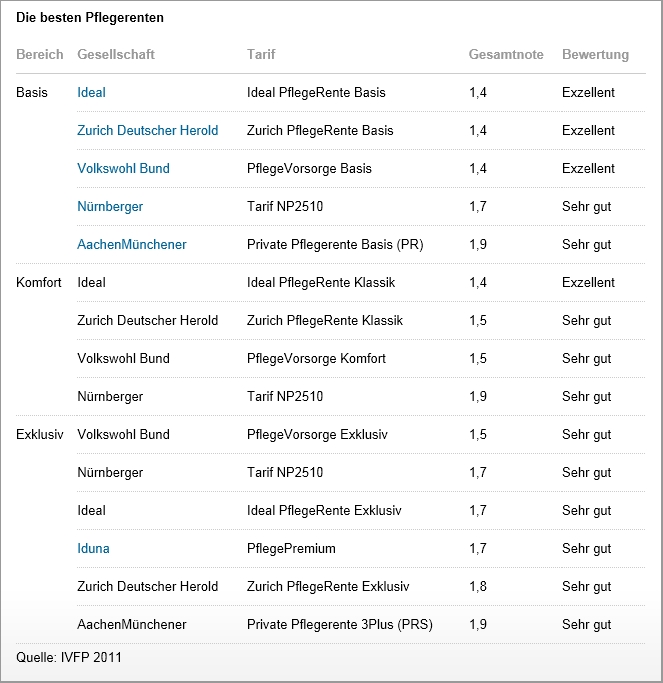This screenshot has height=683, width=663.
Task: Open the AachenMünchener link
Action: (132, 244)
